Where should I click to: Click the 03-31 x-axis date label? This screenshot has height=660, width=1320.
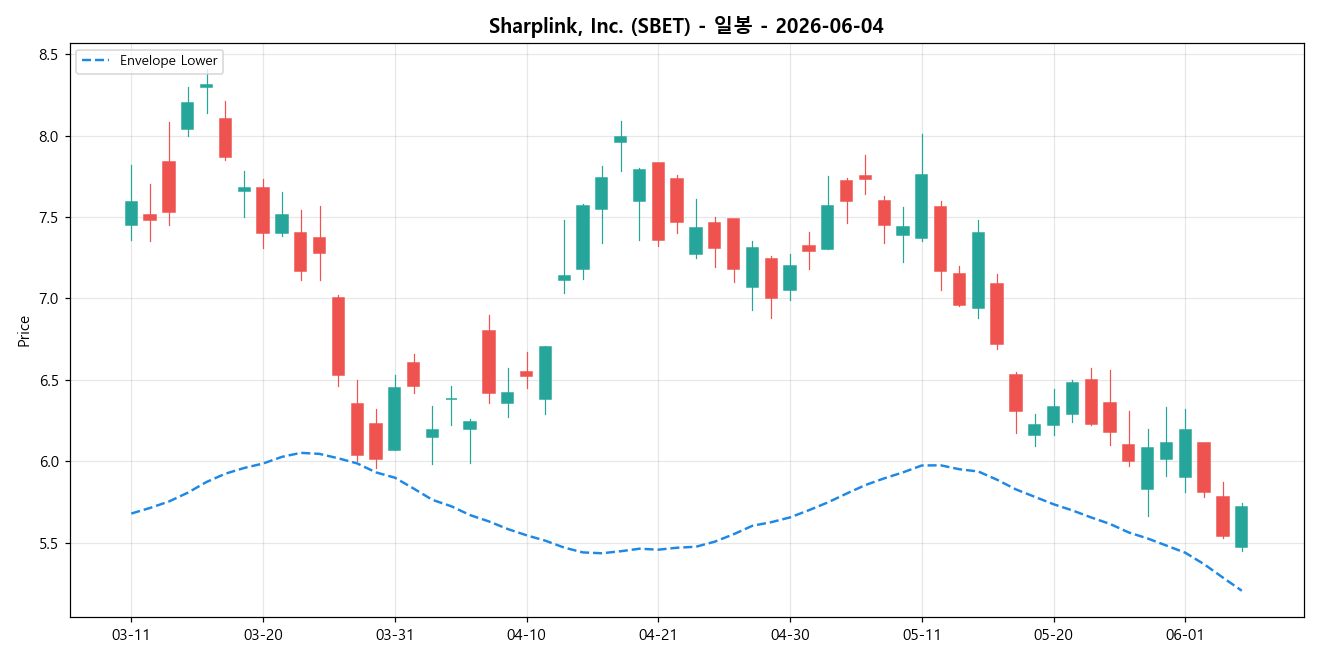point(394,635)
